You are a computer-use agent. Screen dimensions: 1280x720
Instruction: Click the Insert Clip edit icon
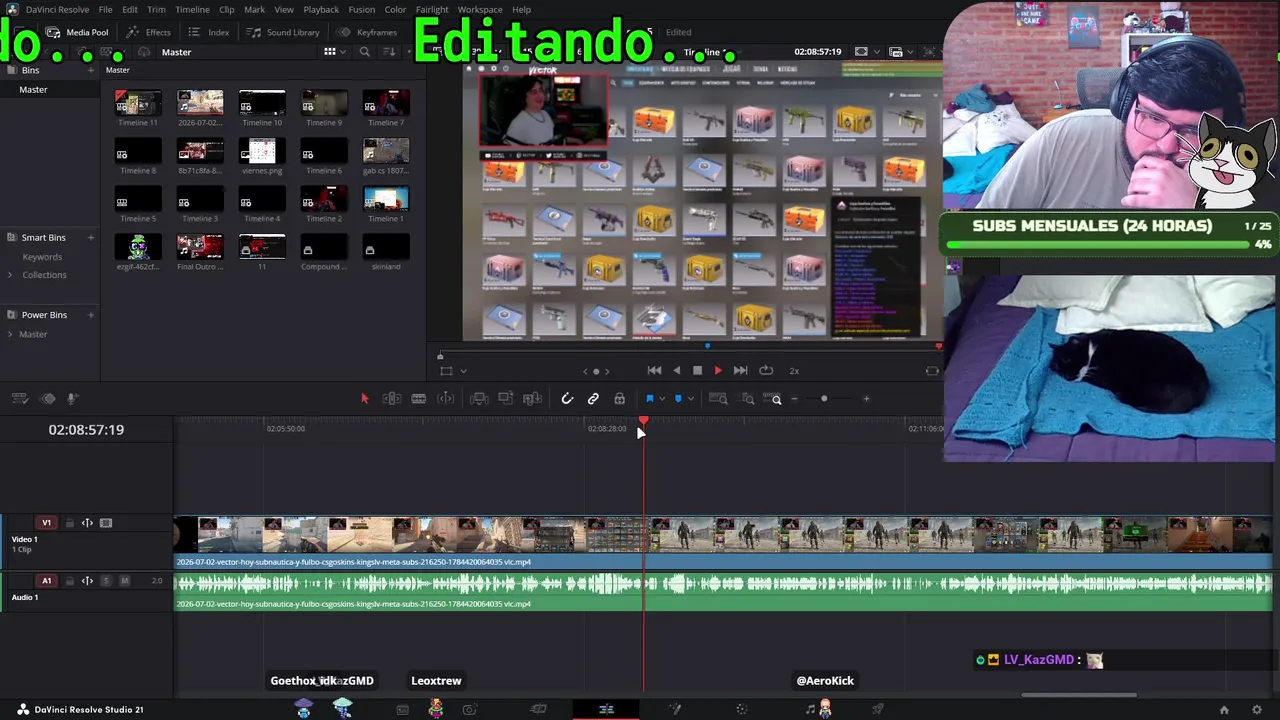point(479,399)
